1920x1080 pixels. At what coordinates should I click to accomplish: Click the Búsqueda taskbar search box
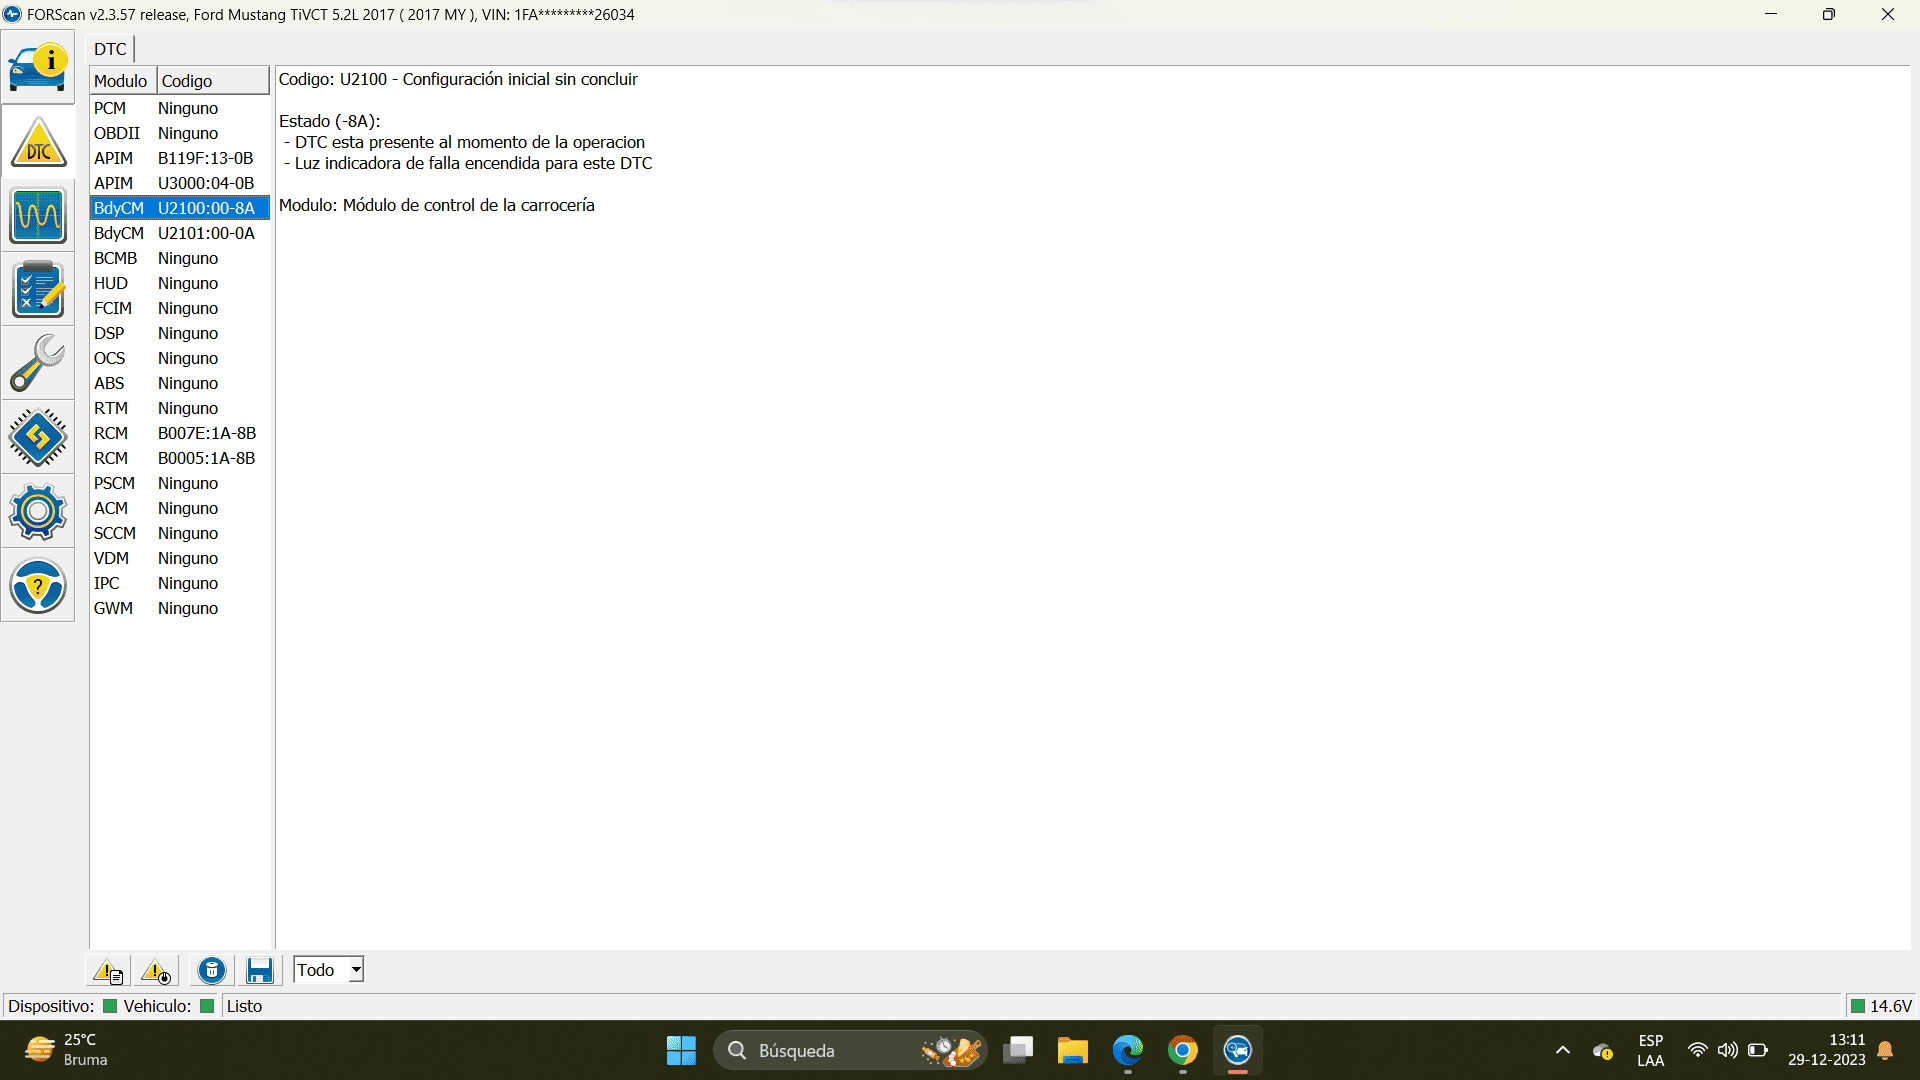(x=850, y=1050)
